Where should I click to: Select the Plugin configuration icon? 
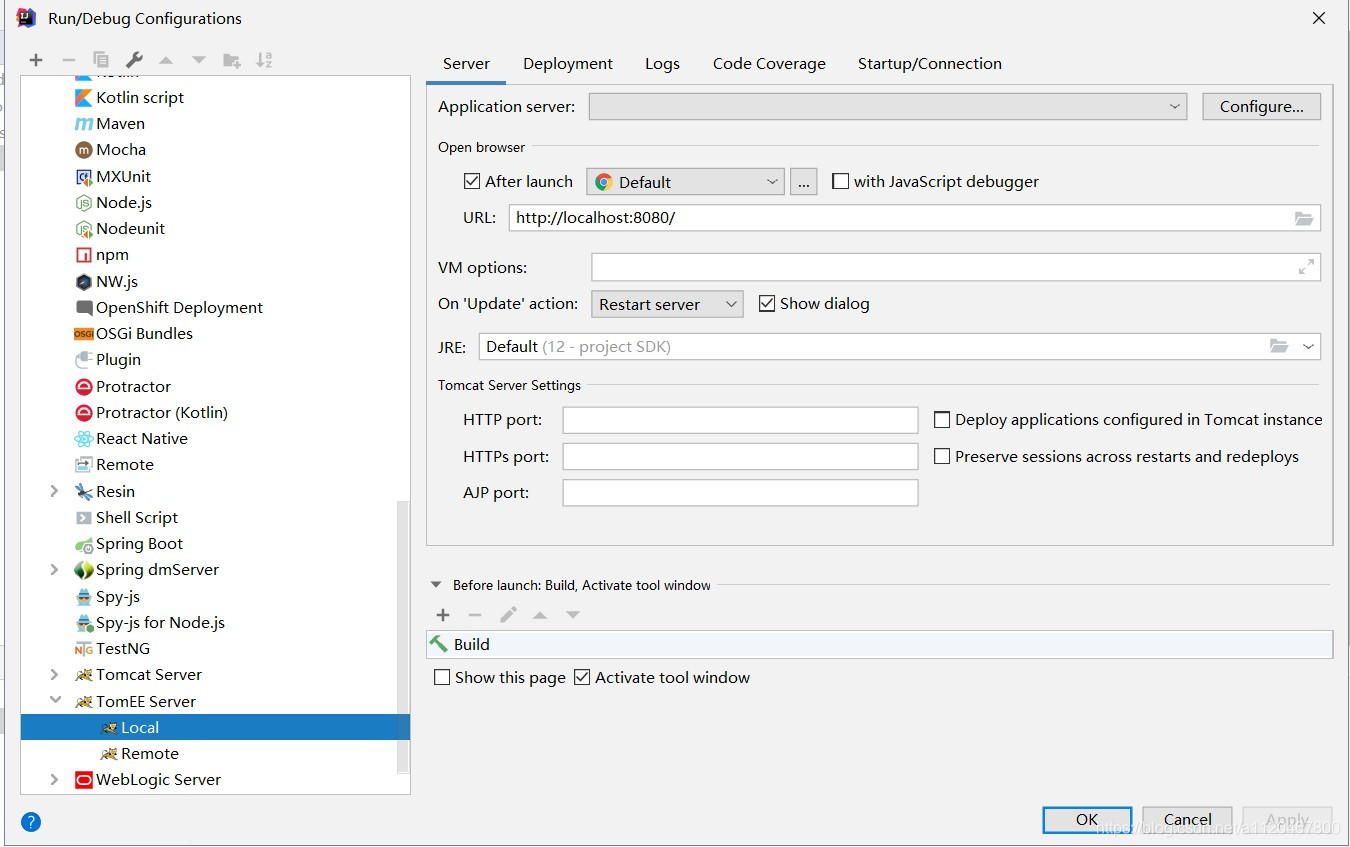point(84,360)
